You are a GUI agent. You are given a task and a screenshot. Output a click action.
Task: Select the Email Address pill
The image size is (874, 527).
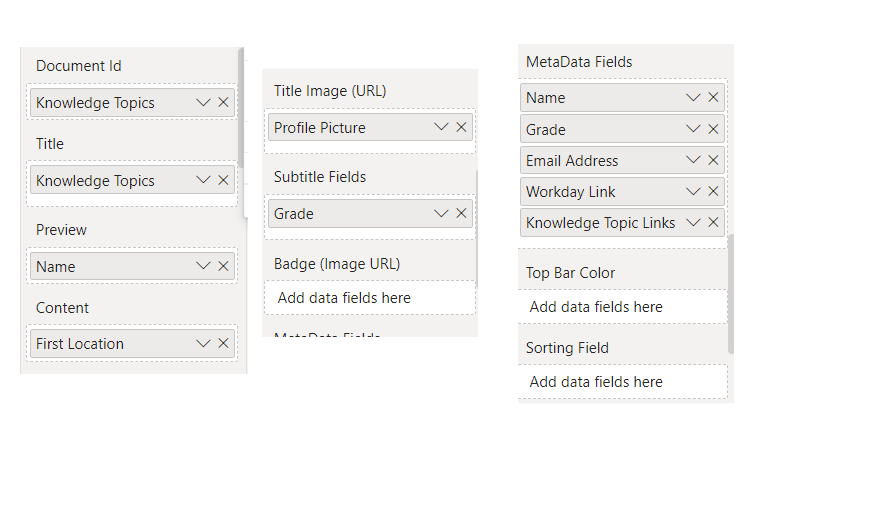point(622,161)
